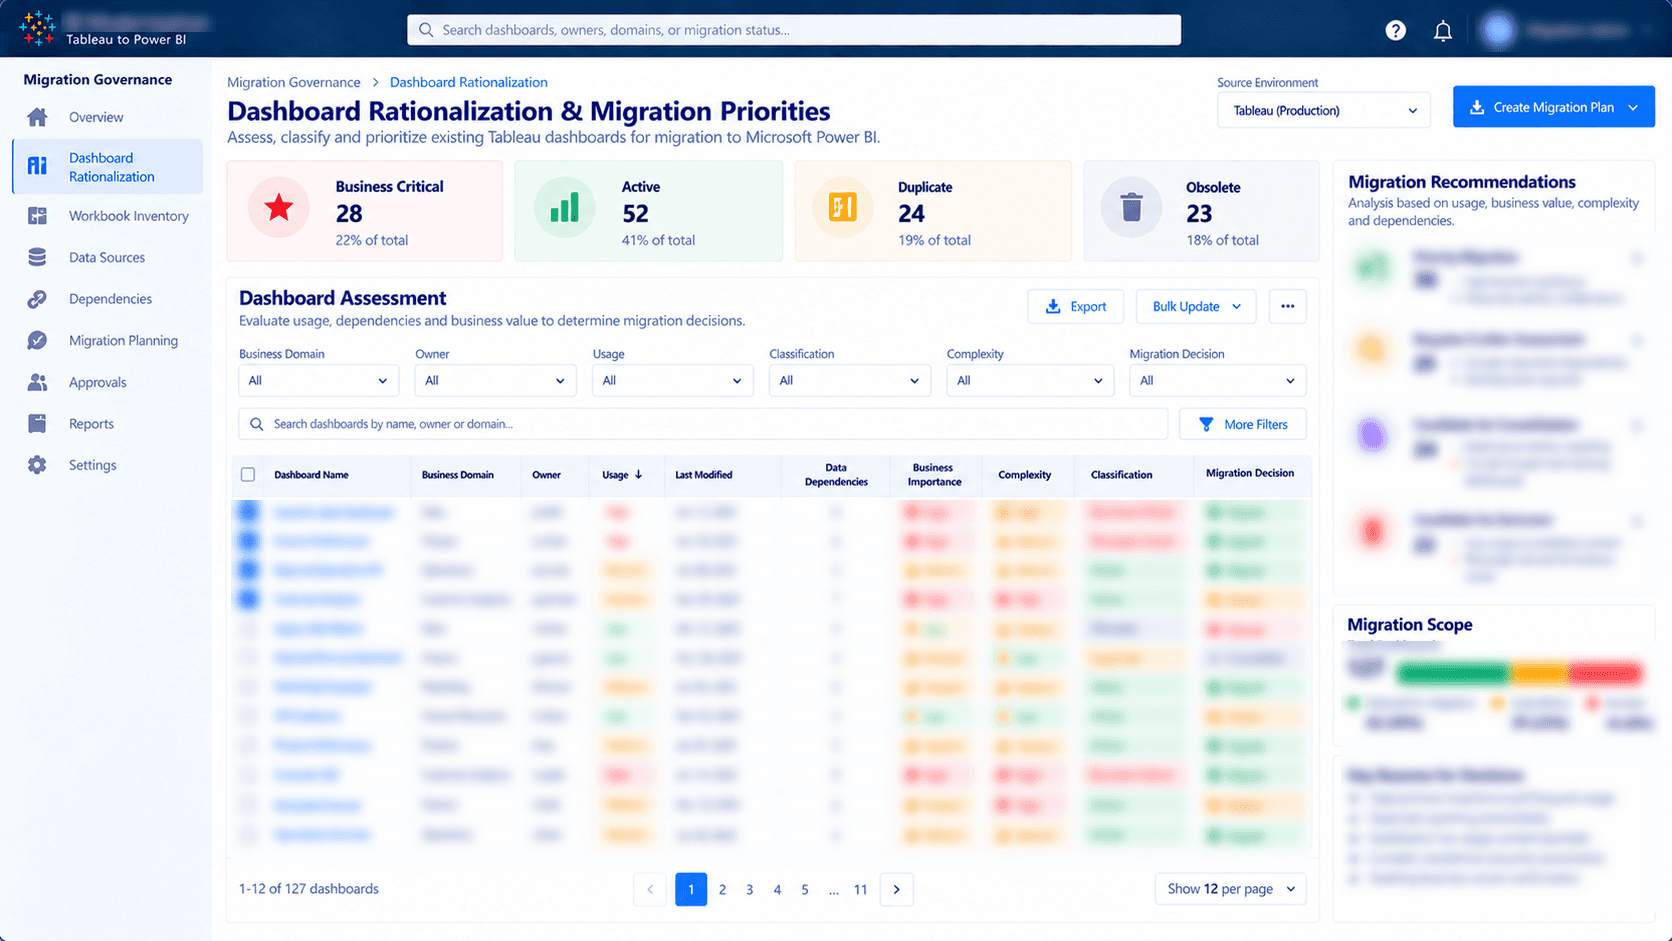
Task: Open Dependencies link icon in sidebar
Action: coord(37,299)
